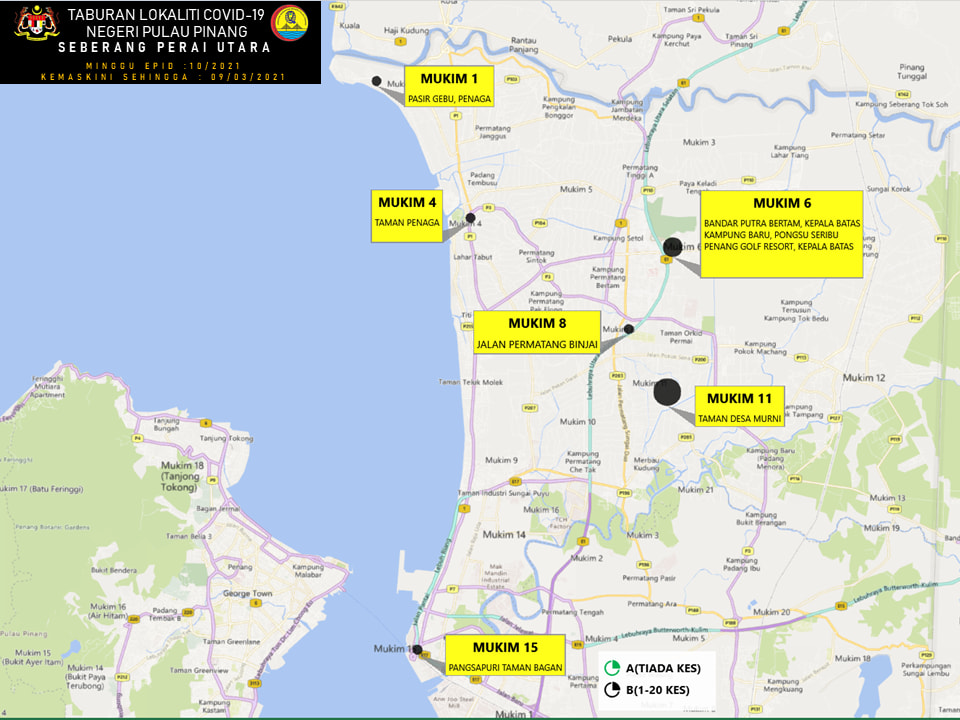Click the black marker dot beside Taman Penaga label

[x=470, y=217]
